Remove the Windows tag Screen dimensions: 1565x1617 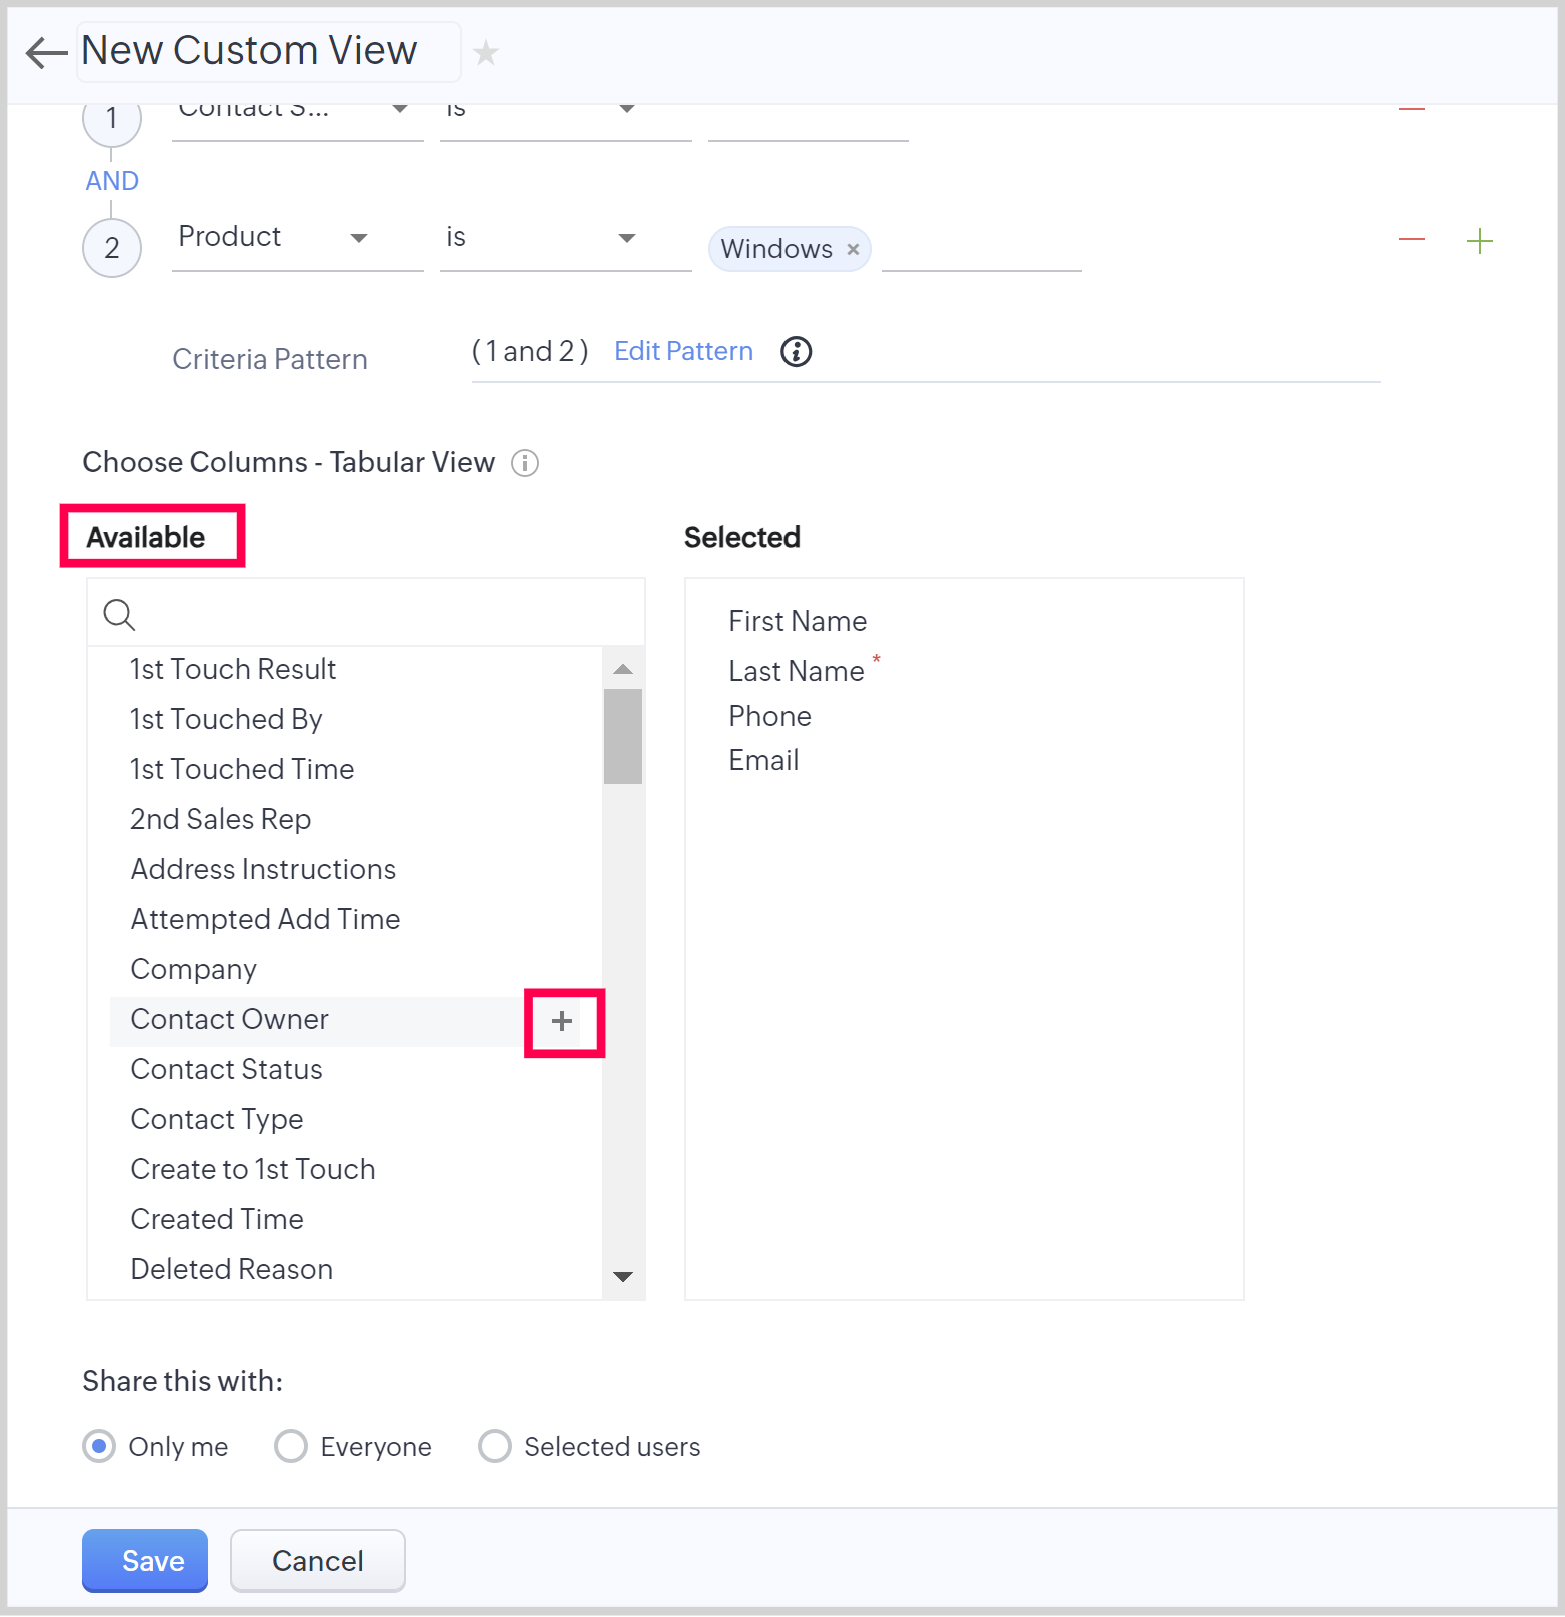853,250
